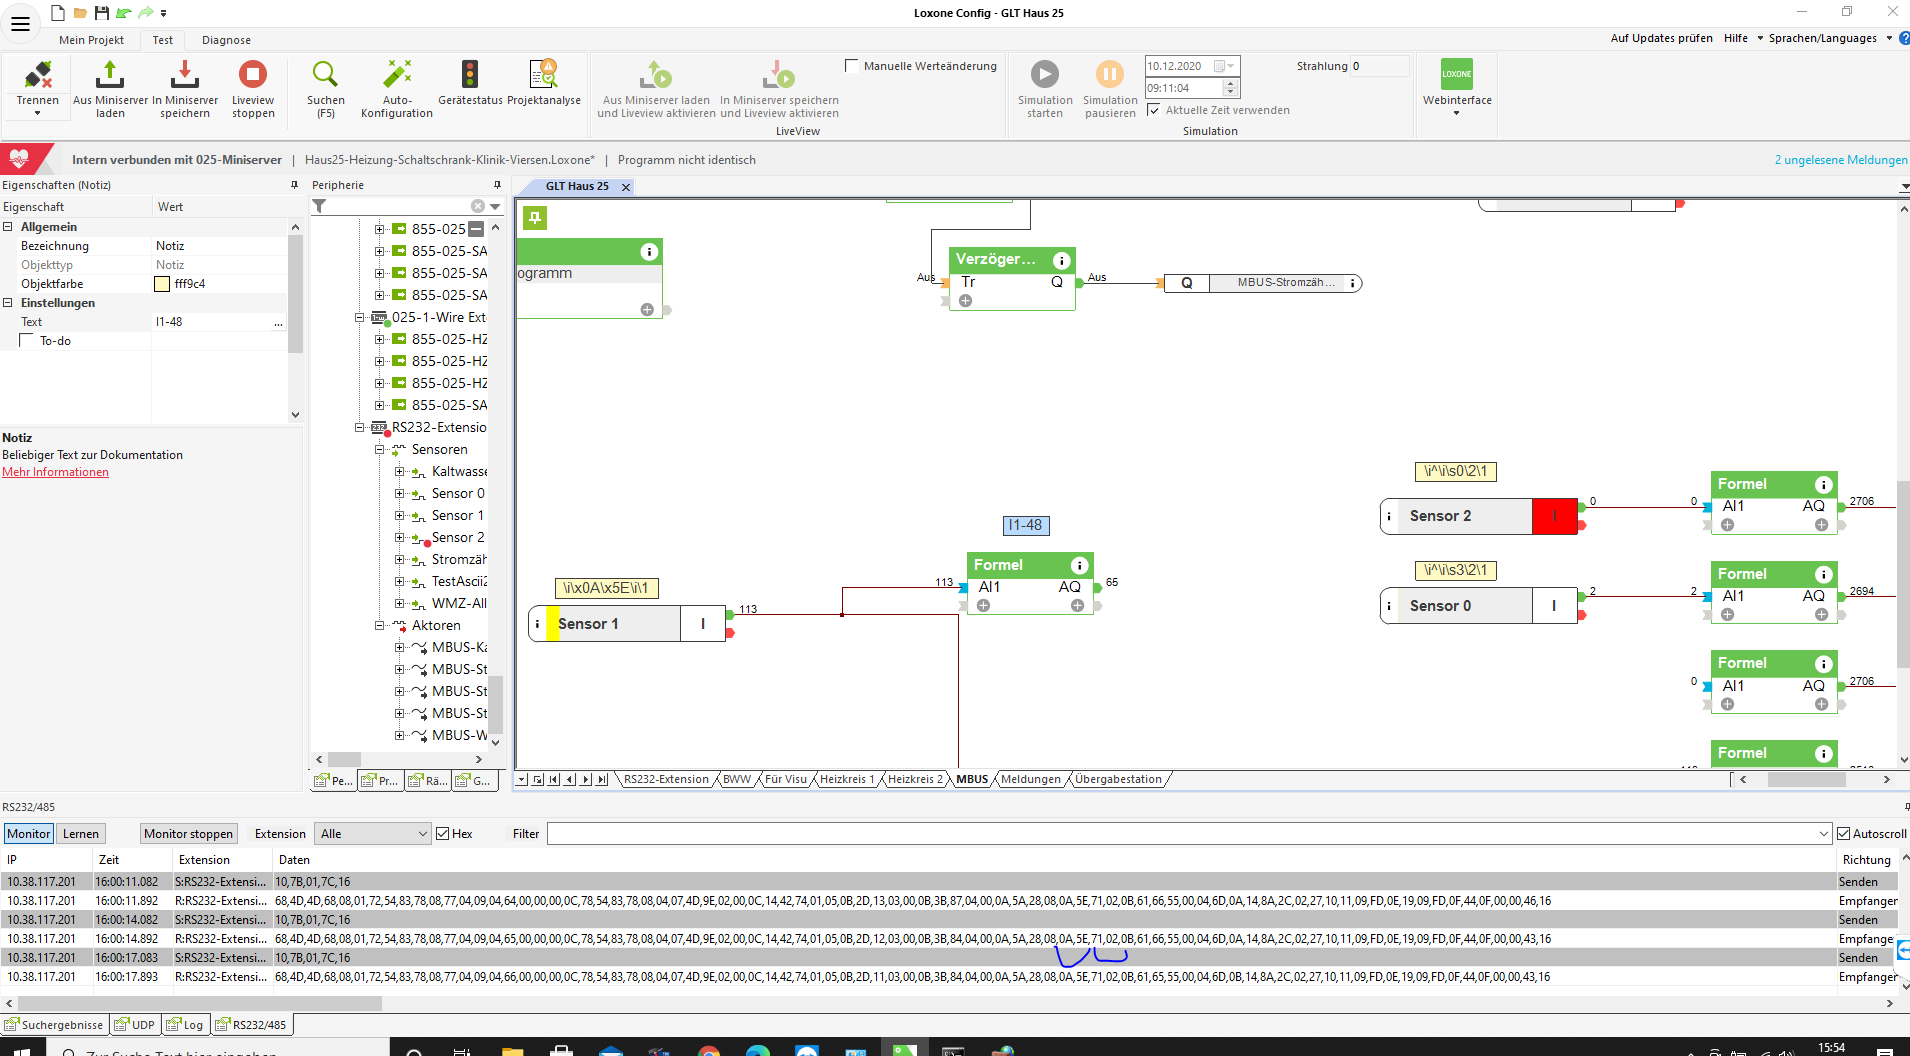Screen dimensions: 1910x1056
Task: Collapse the RS232-Extension tree node
Action: pos(360,428)
